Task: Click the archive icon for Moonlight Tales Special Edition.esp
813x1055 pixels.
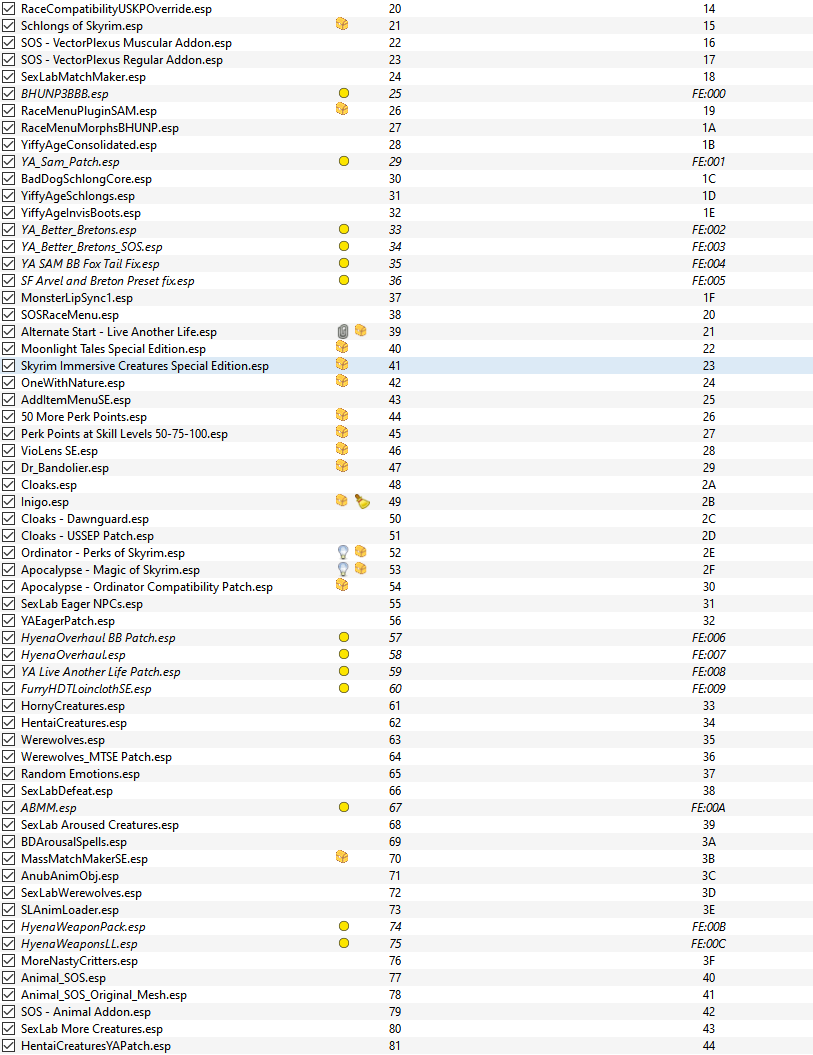Action: [342, 348]
